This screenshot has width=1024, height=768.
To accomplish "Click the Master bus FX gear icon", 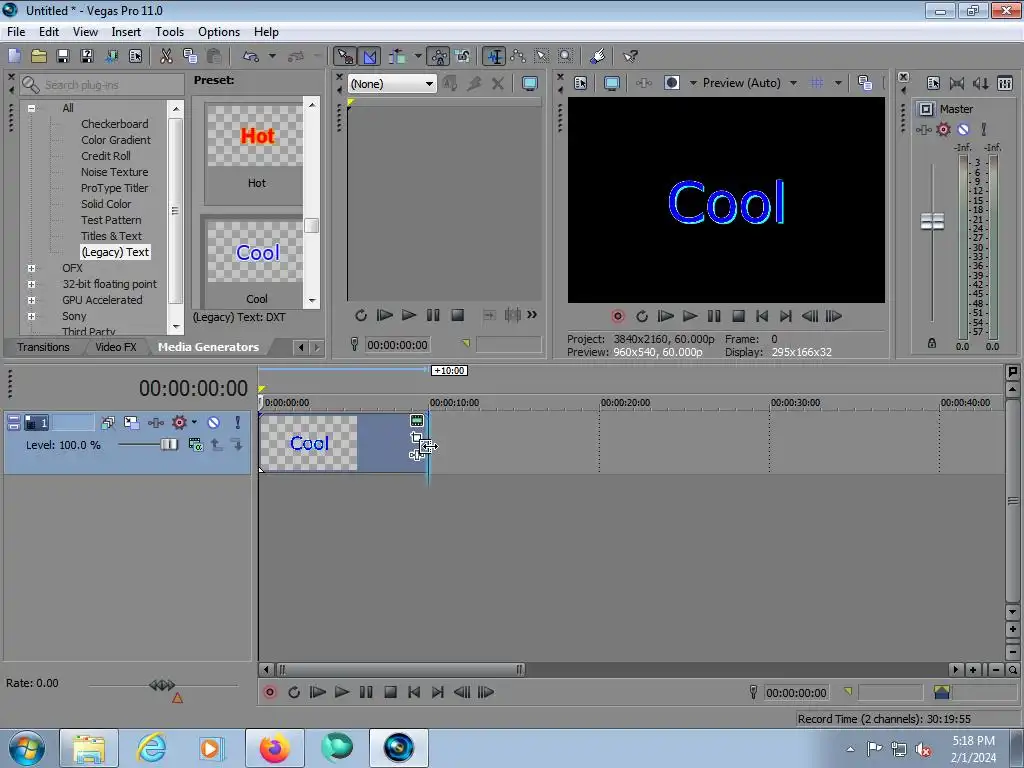I will pos(944,129).
